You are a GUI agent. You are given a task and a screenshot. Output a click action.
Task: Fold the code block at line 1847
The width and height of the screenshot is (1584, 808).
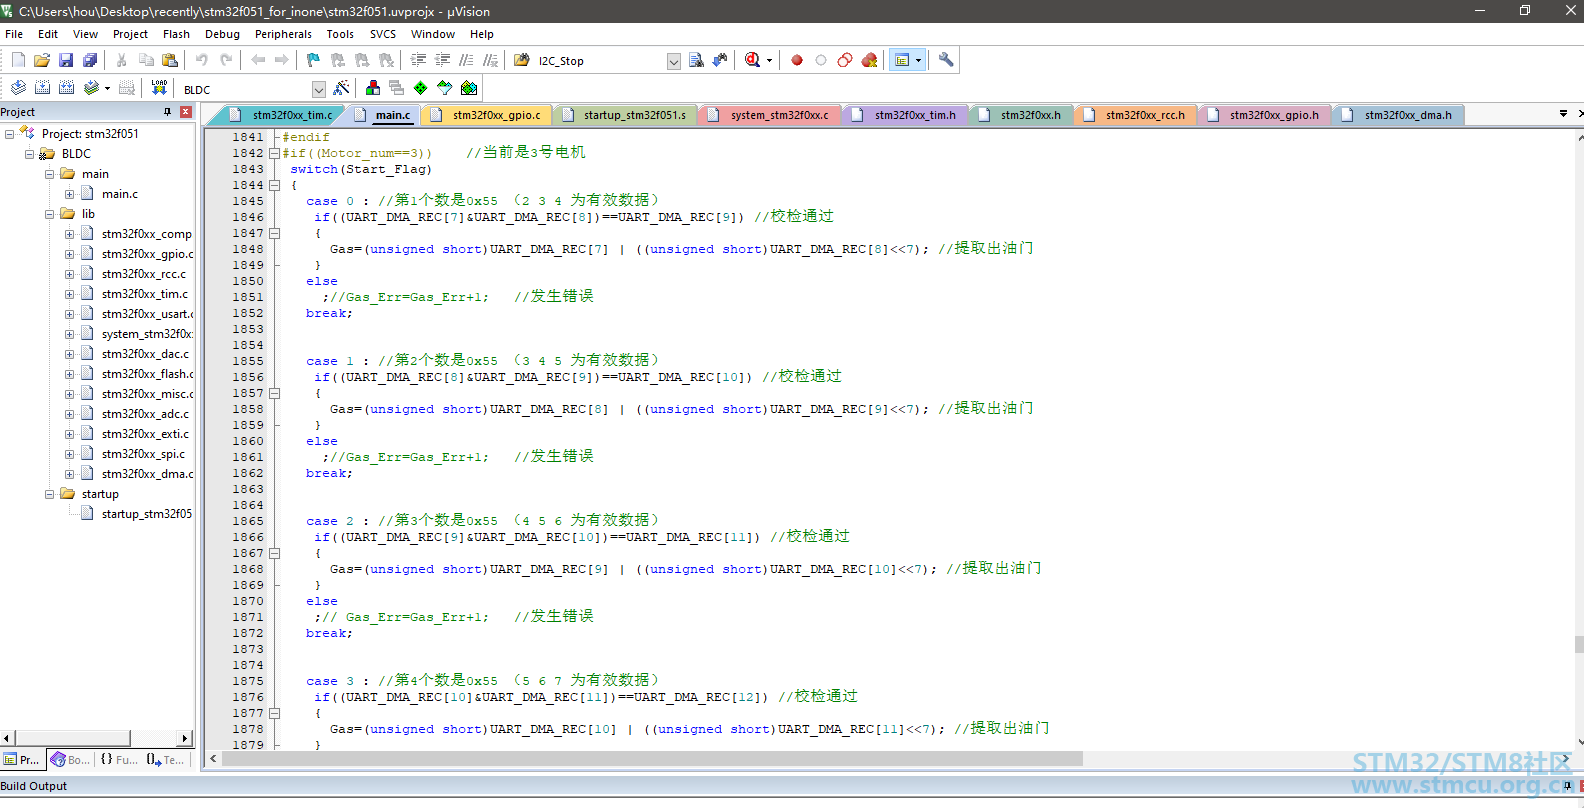click(x=274, y=233)
